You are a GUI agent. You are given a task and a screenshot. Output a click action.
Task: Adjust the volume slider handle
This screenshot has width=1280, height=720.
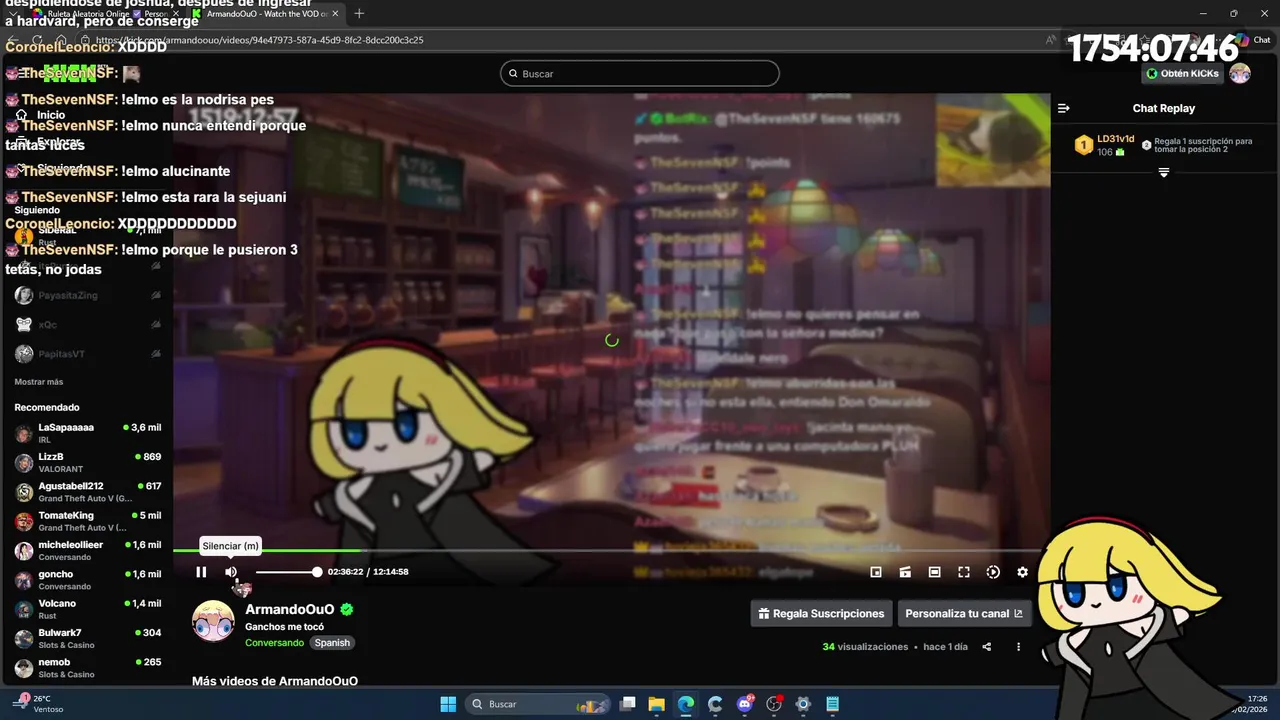tap(317, 572)
